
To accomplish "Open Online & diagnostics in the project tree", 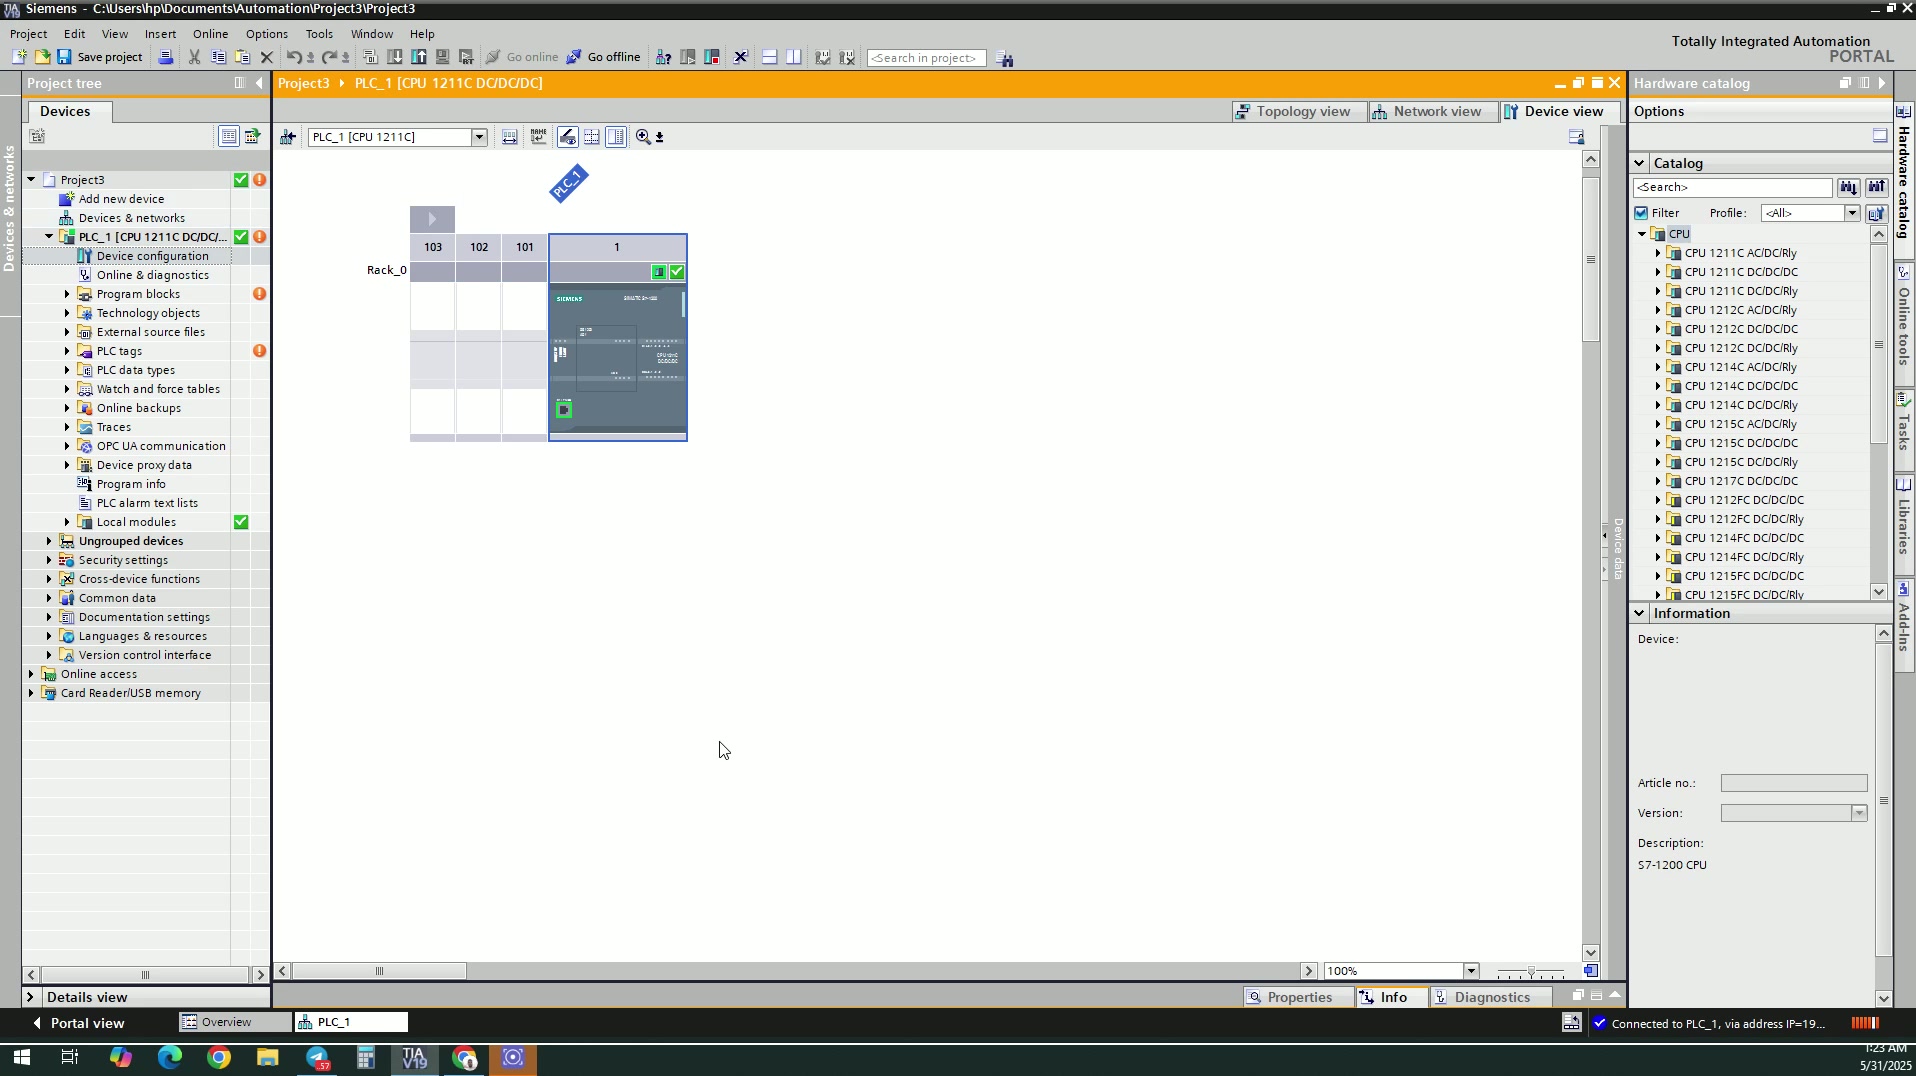I will click(x=153, y=275).
